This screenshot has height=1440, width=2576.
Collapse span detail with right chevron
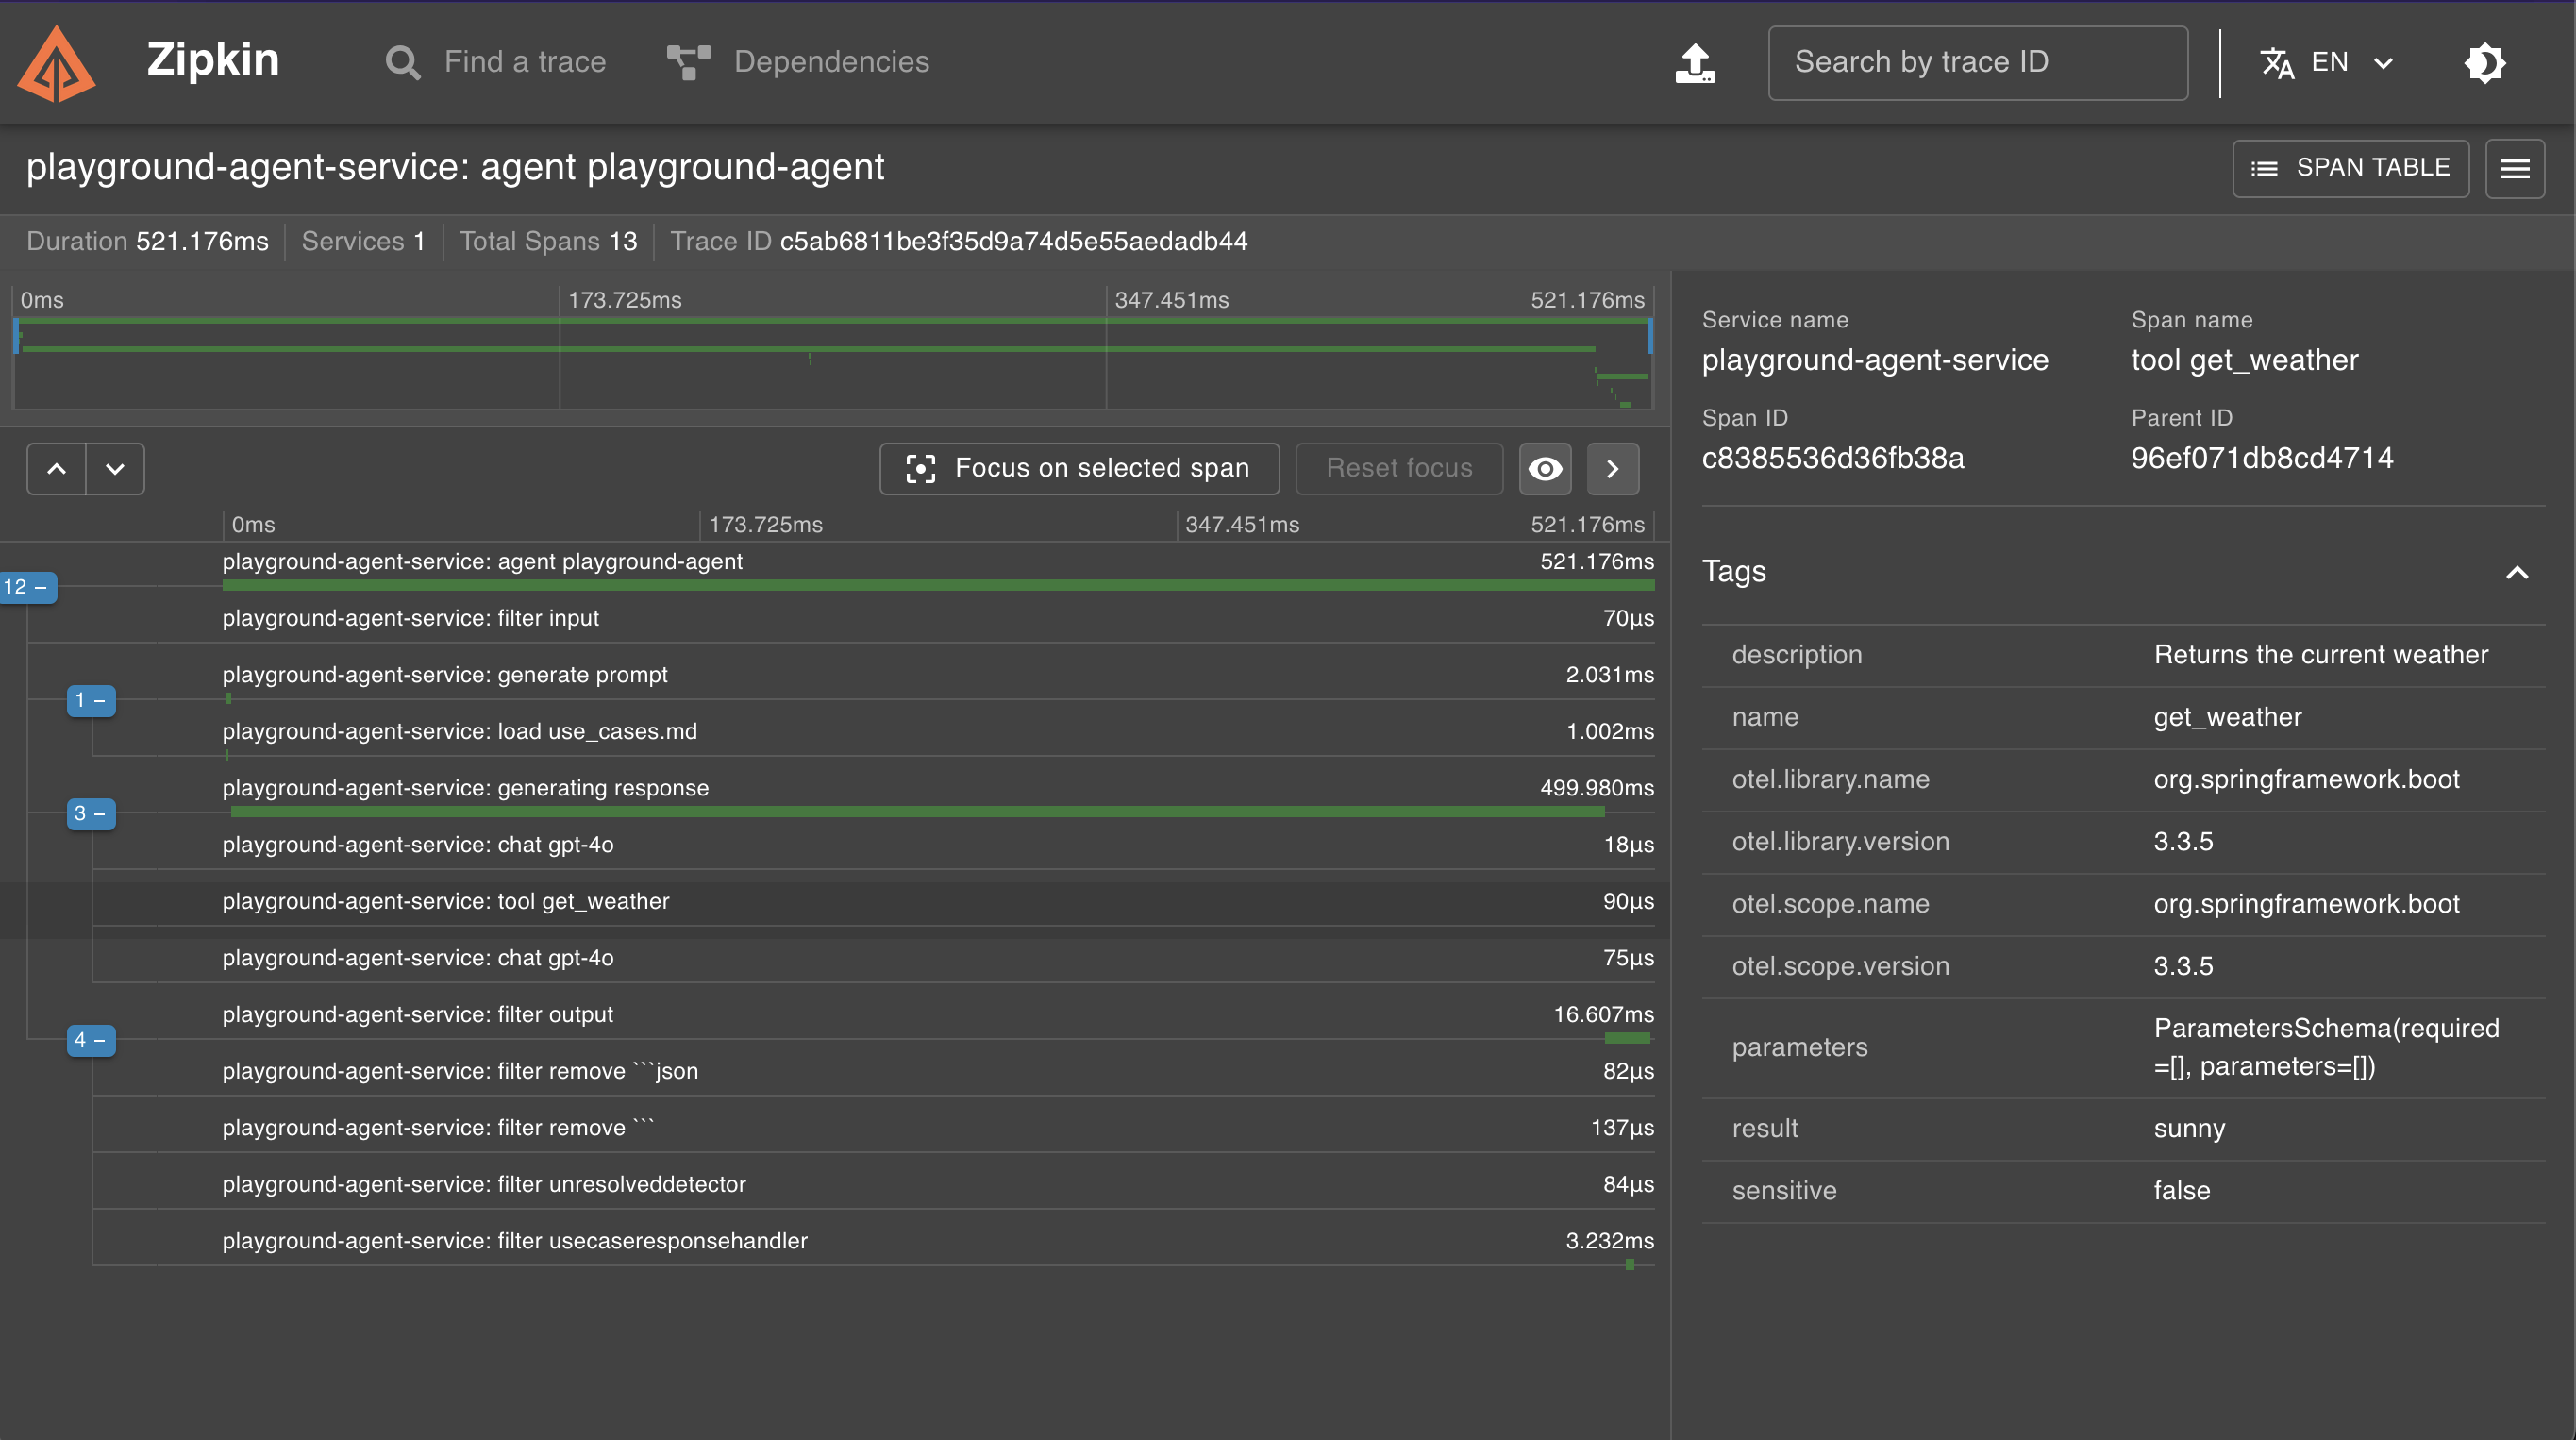pos(1612,469)
